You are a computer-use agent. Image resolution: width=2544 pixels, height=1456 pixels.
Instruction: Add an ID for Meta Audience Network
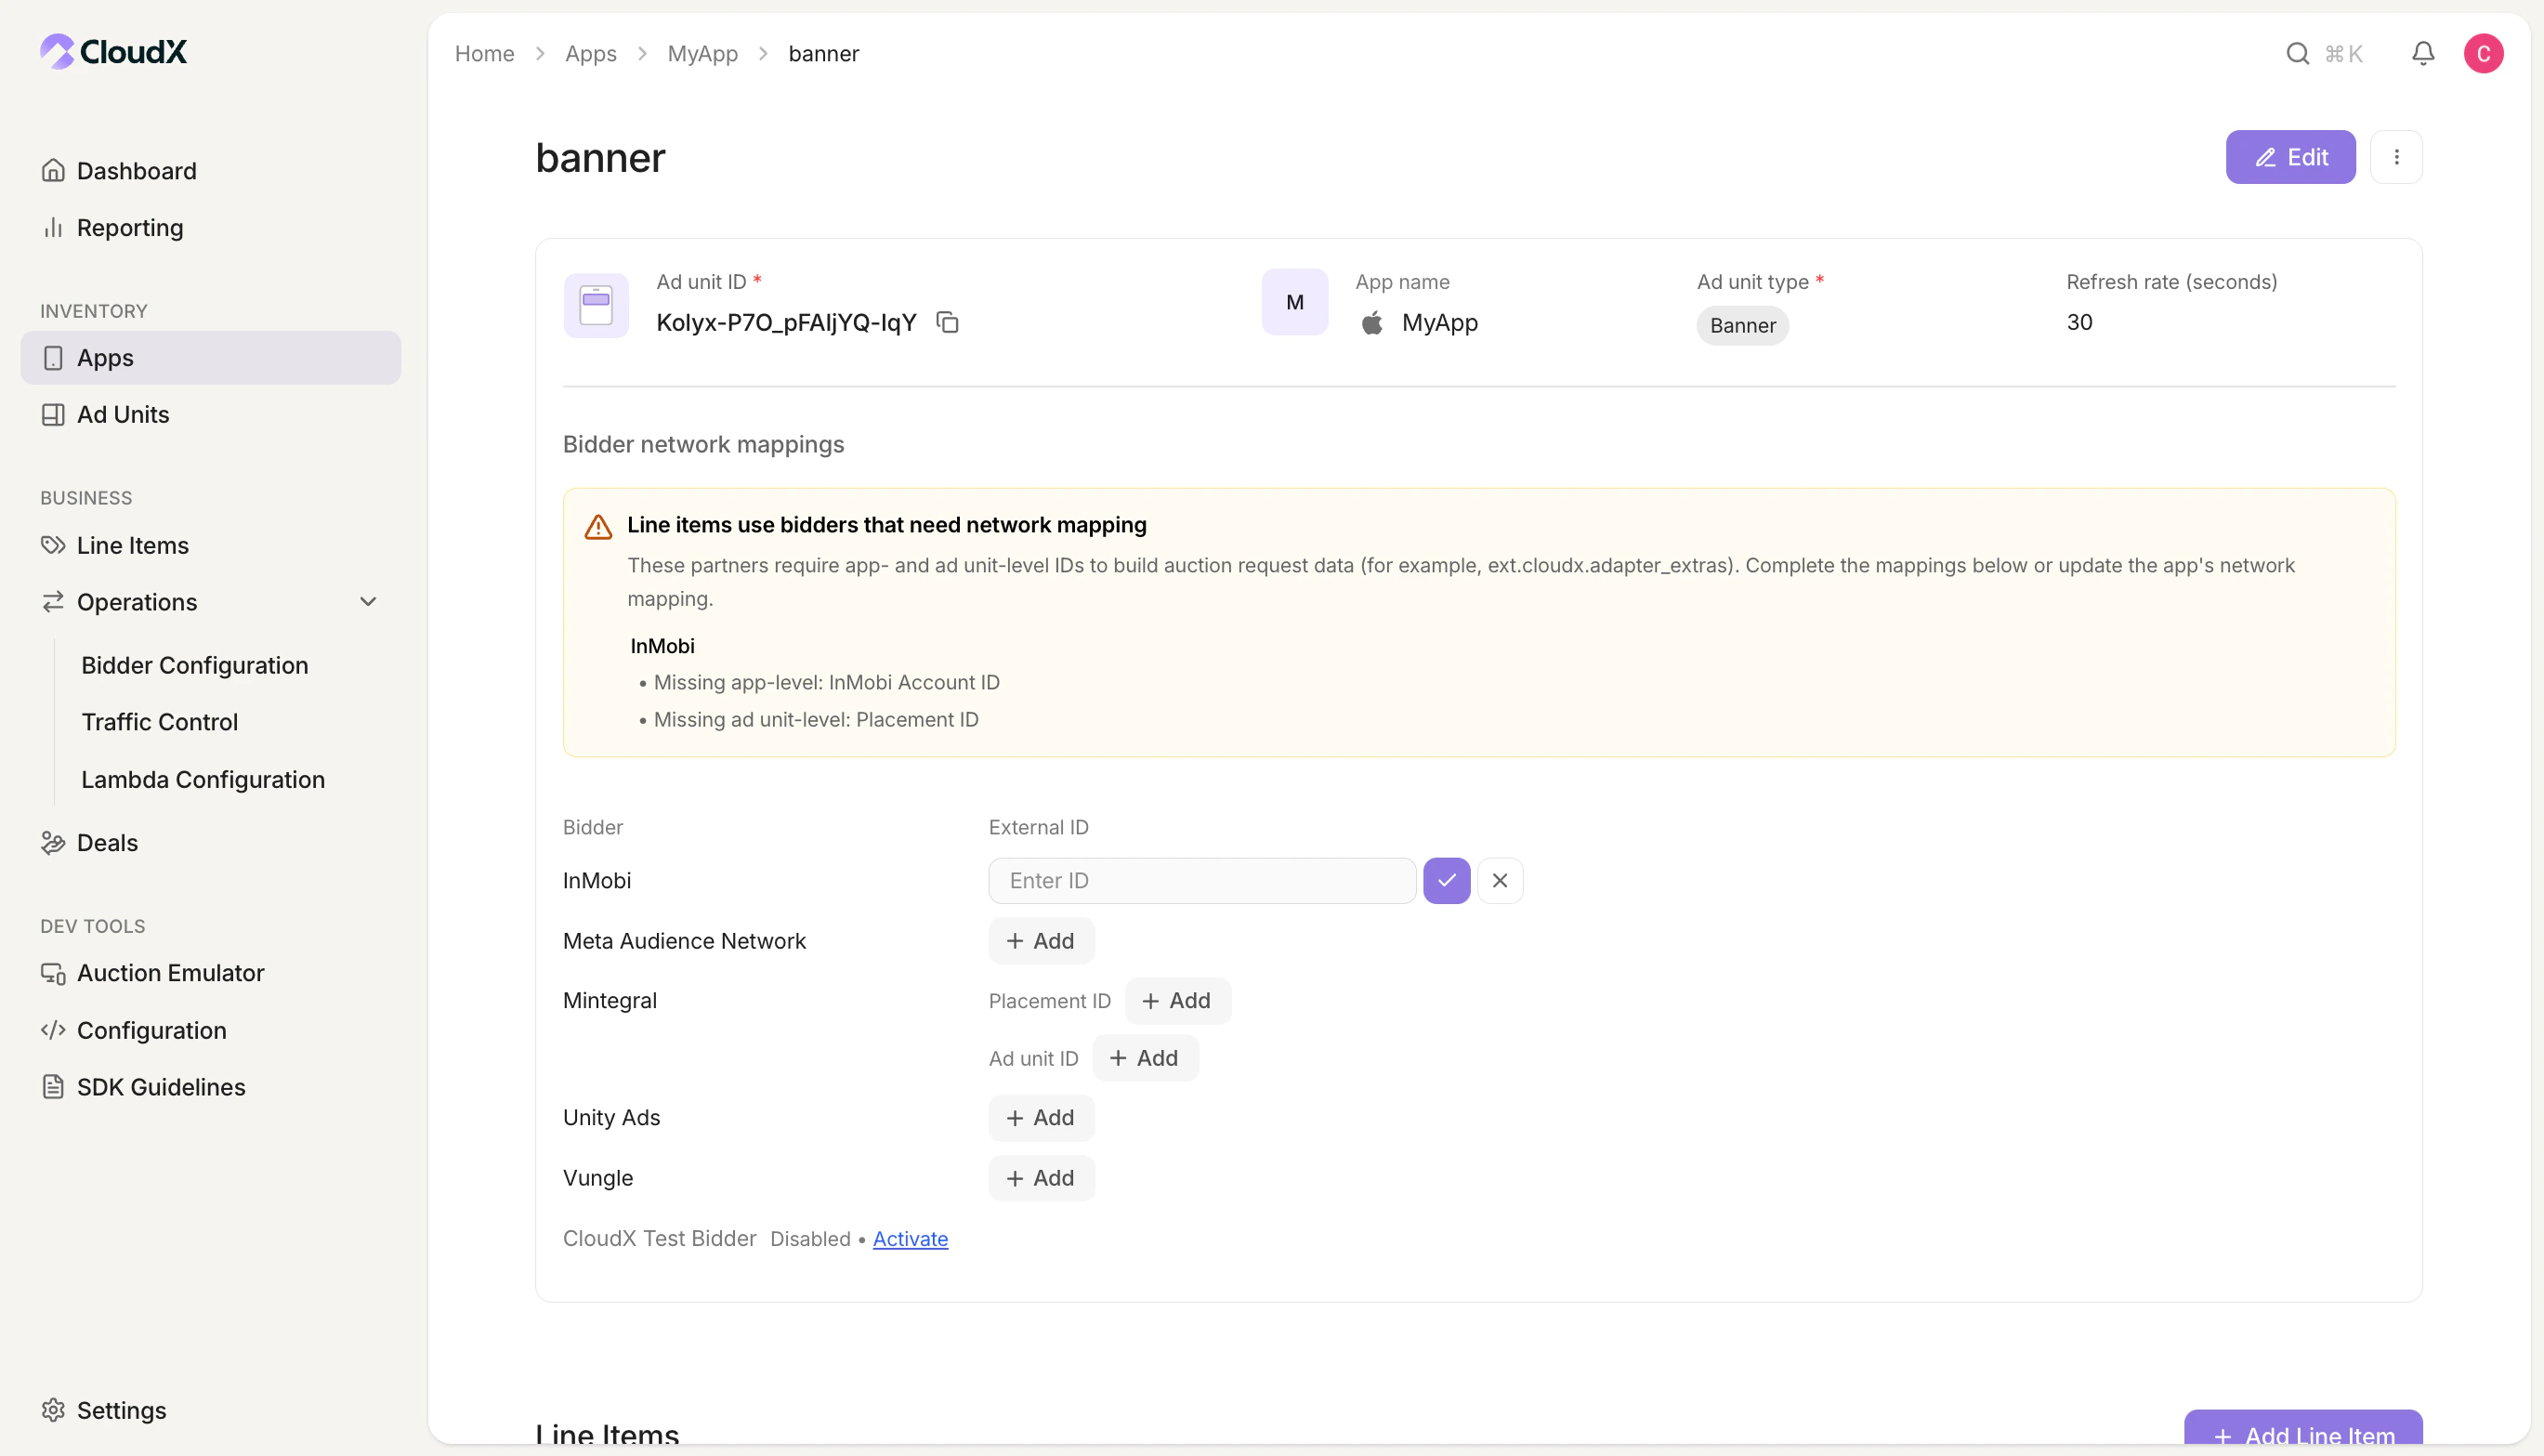click(x=1041, y=941)
